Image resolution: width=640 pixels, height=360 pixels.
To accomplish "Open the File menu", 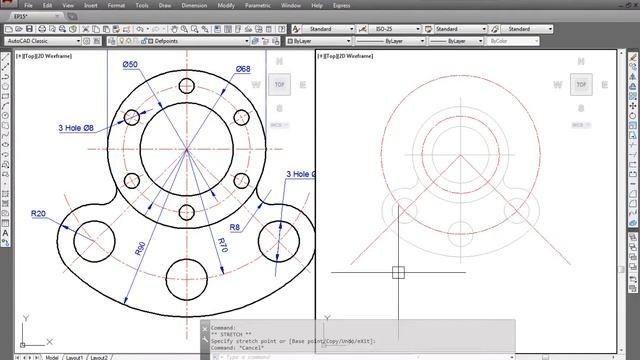I will [28, 5].
